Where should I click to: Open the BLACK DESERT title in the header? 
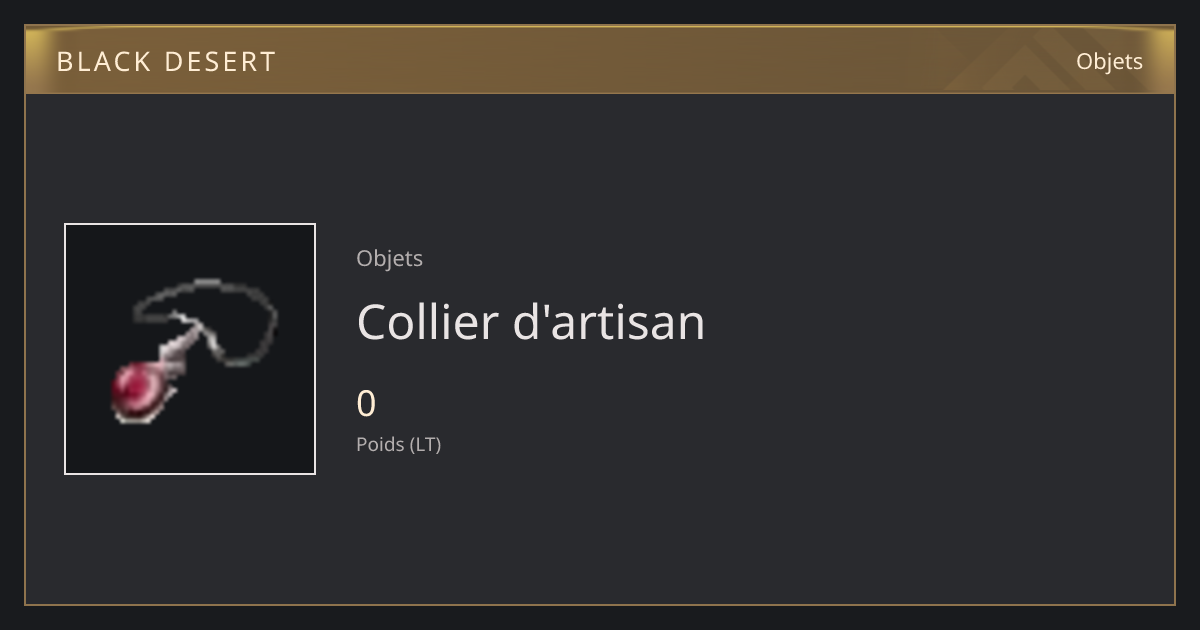point(166,62)
